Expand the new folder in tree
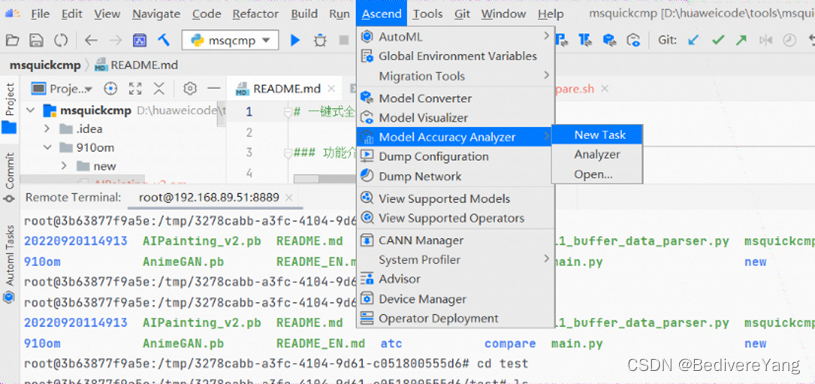Screen dimensions: 815x384 tap(64, 166)
